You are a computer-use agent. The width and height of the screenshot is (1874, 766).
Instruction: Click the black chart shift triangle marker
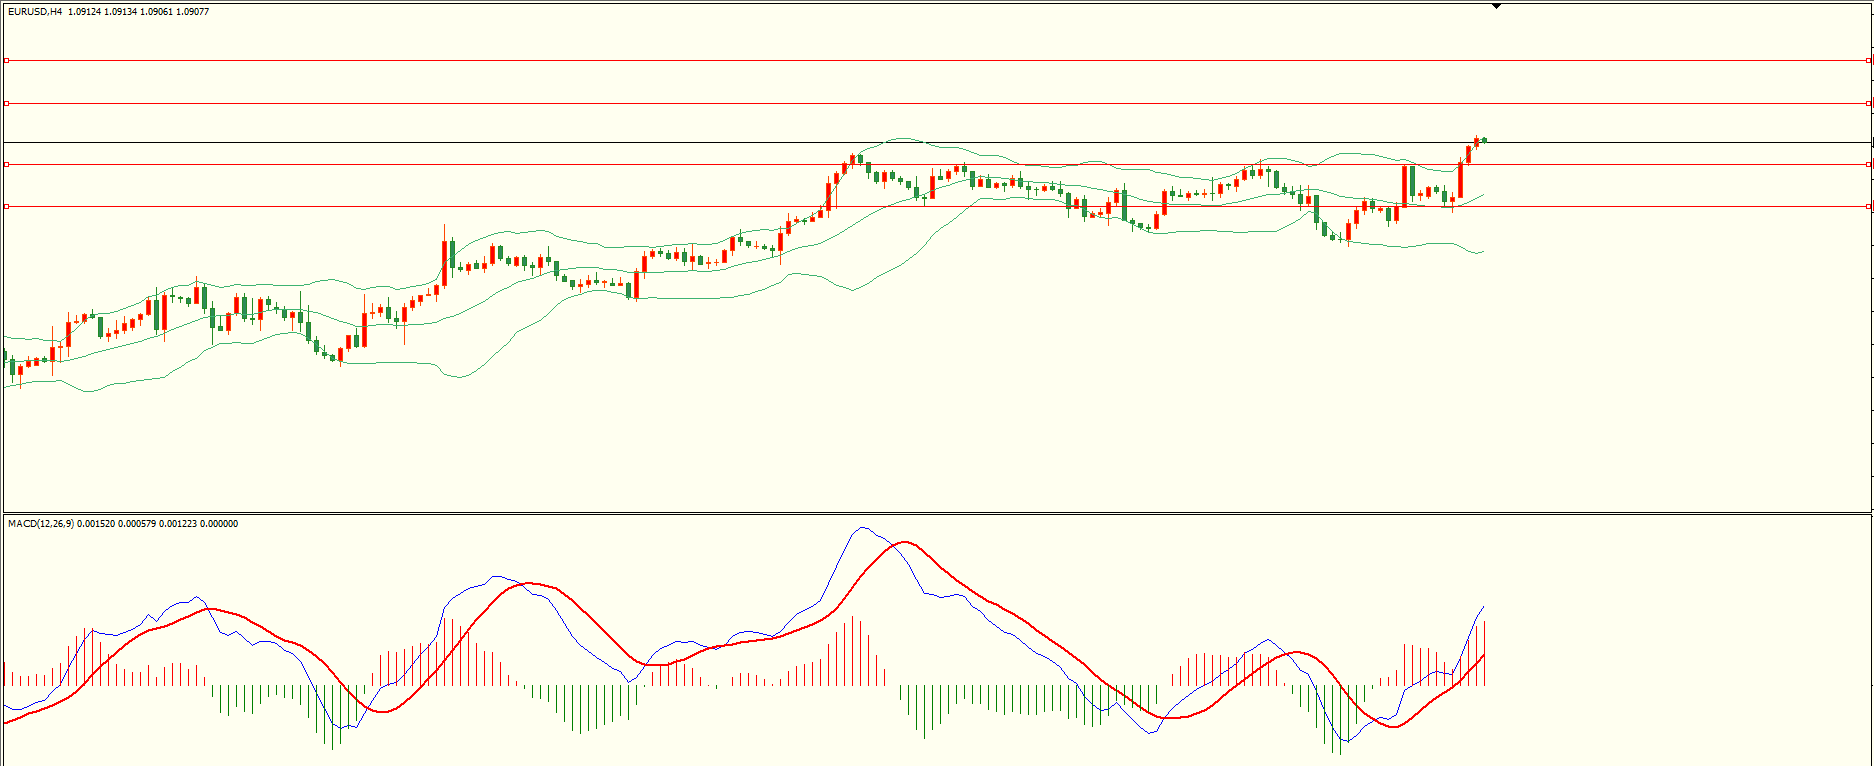coord(1496,6)
